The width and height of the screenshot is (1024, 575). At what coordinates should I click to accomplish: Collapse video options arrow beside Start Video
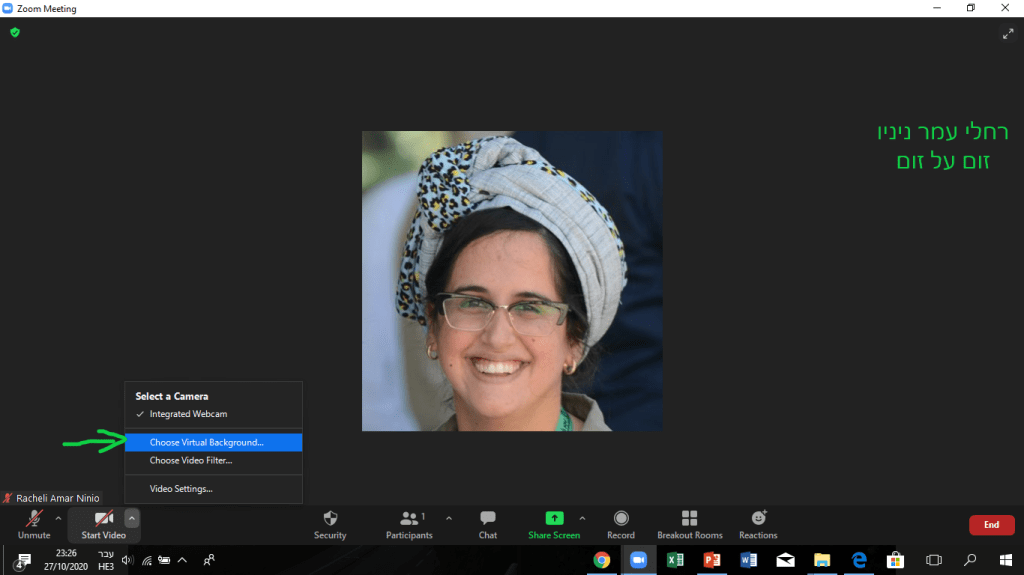click(131, 518)
